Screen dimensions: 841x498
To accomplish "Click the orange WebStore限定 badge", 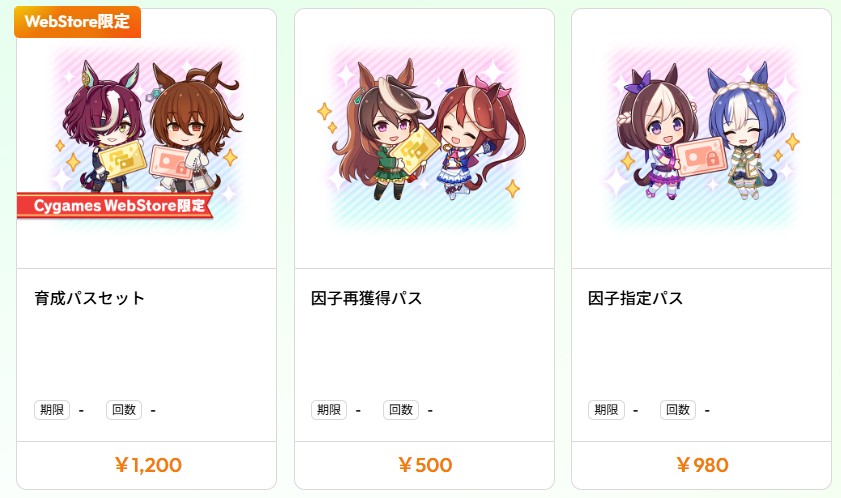I will pyautogui.click(x=78, y=22).
